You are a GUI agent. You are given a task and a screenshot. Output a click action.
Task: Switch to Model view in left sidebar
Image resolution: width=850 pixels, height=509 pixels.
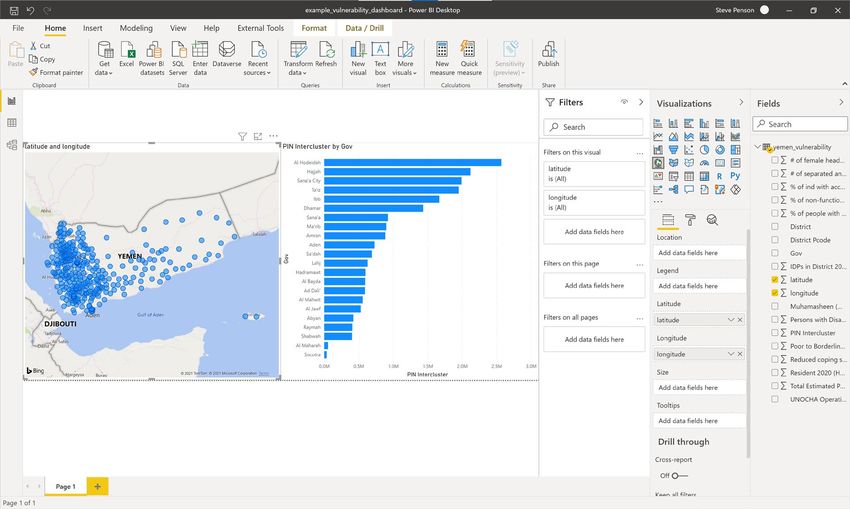(11, 145)
